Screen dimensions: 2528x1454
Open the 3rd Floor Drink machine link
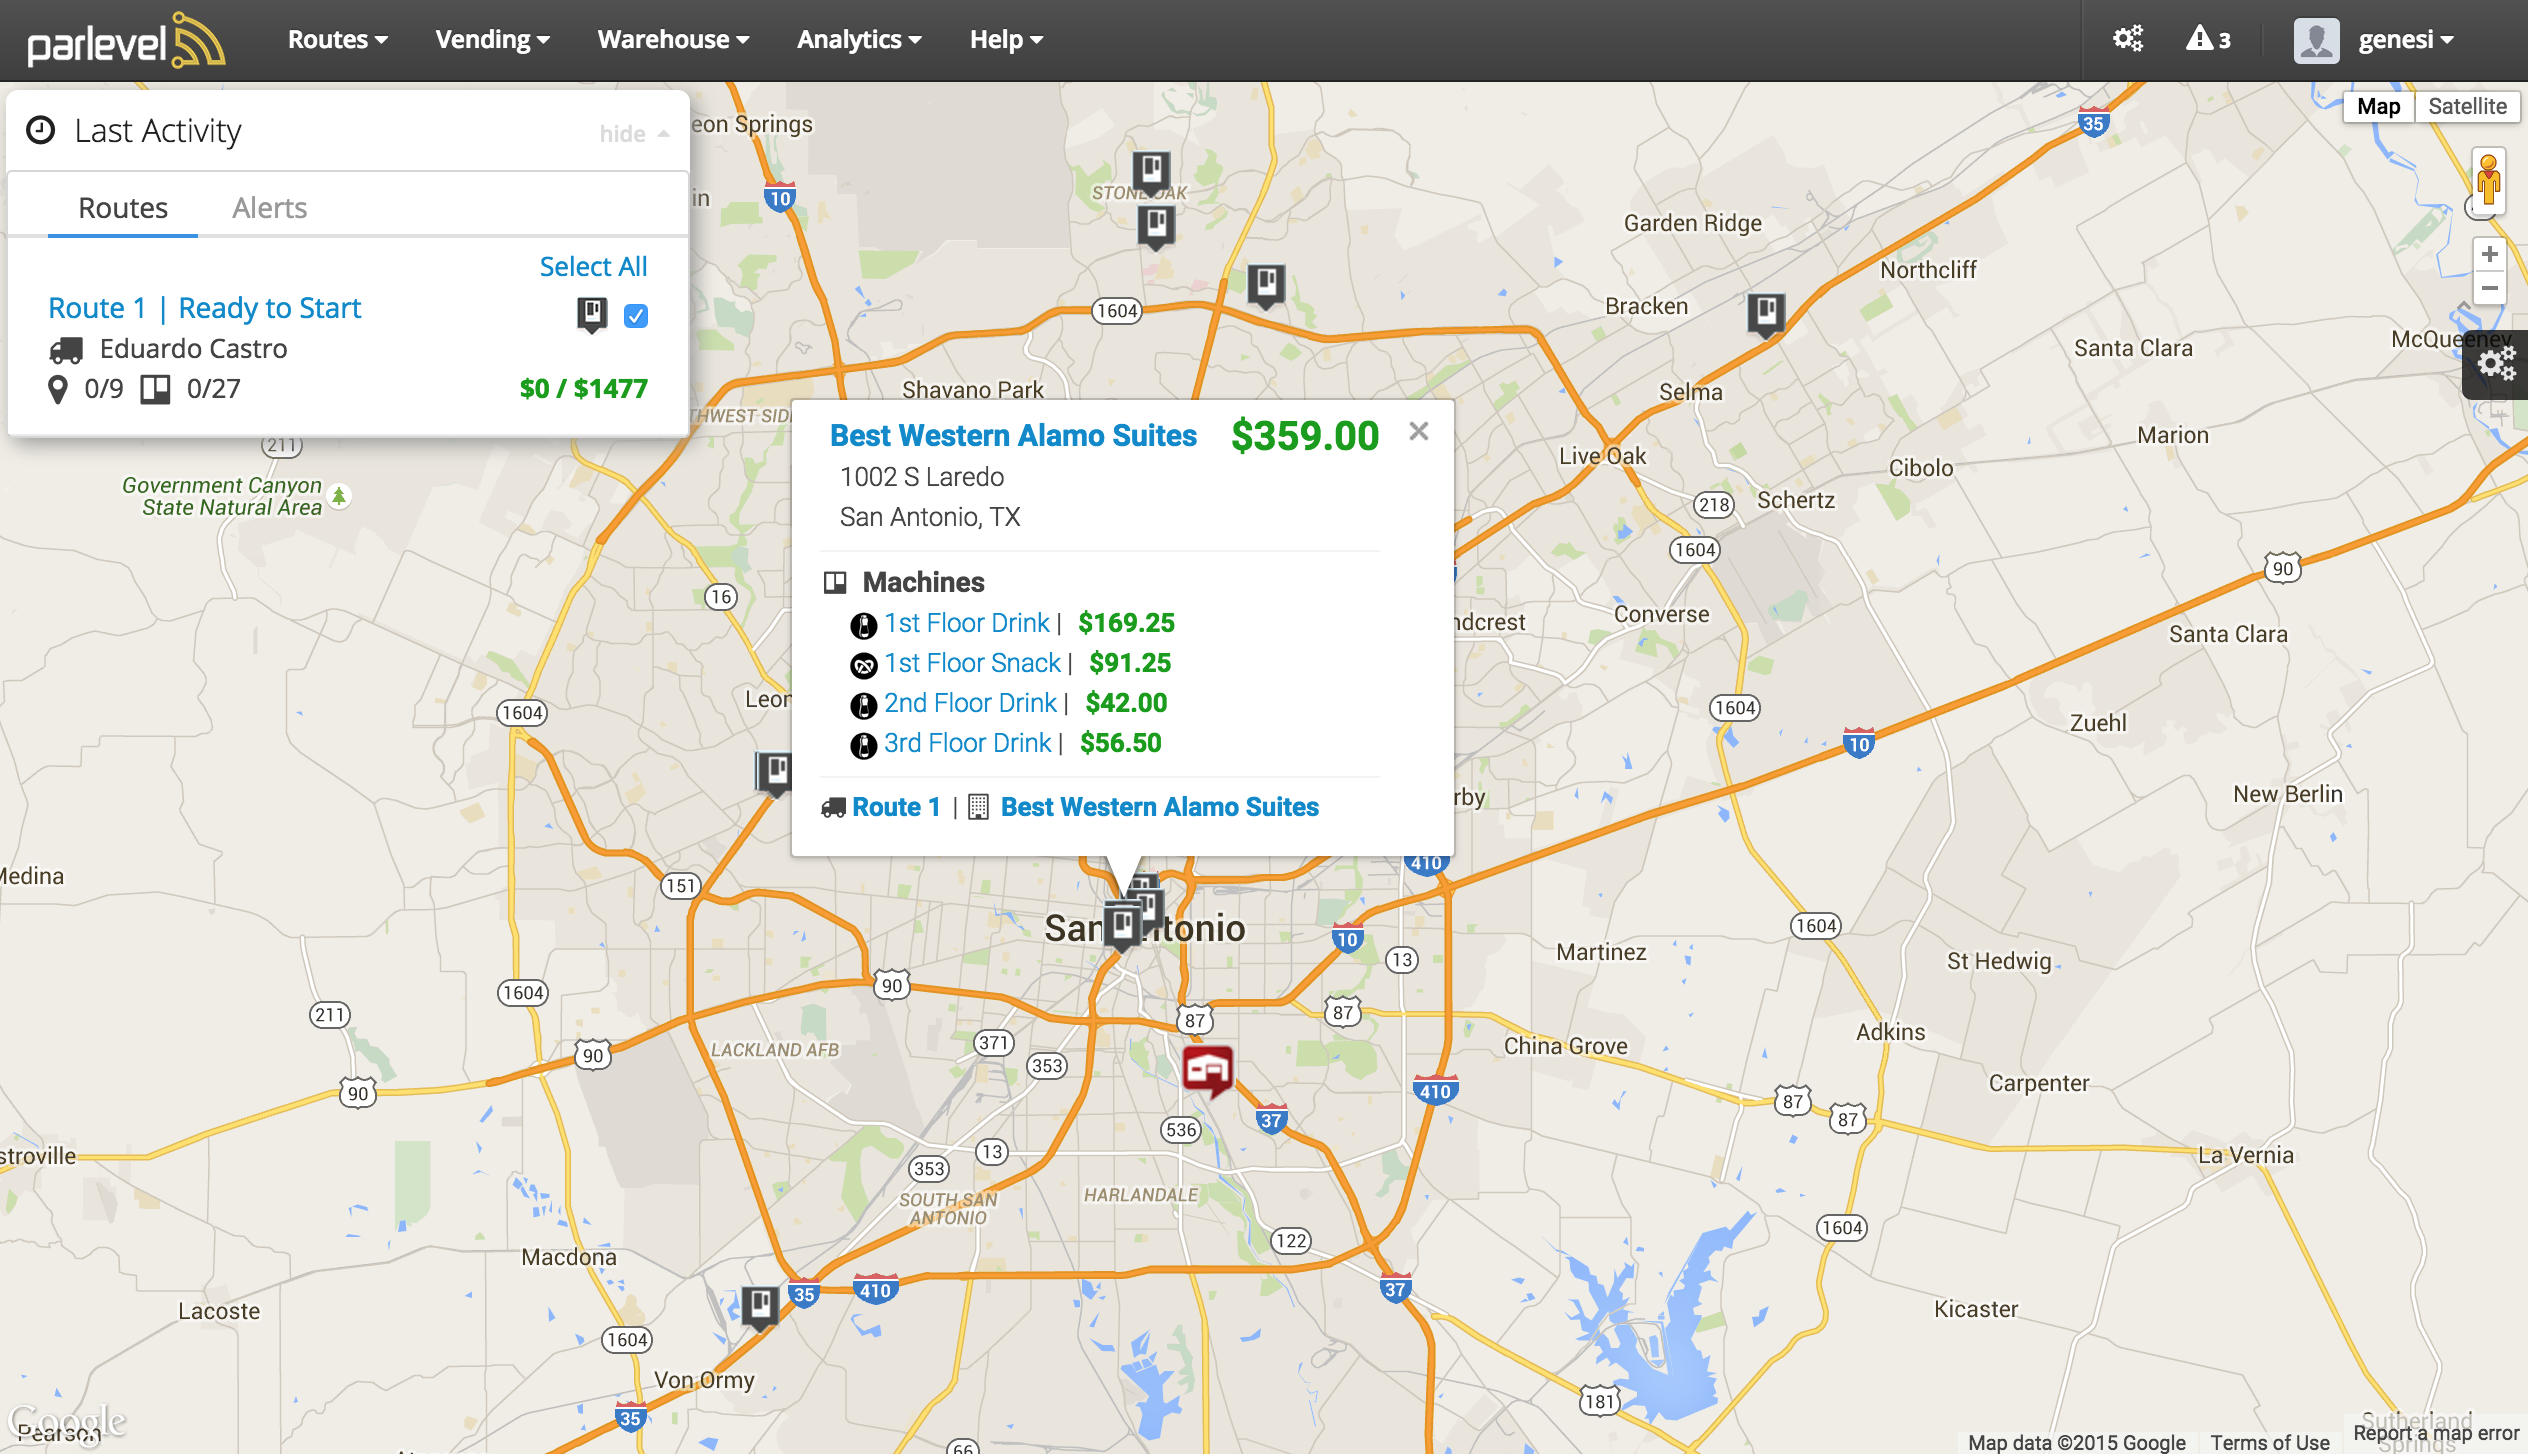pyautogui.click(x=967, y=743)
